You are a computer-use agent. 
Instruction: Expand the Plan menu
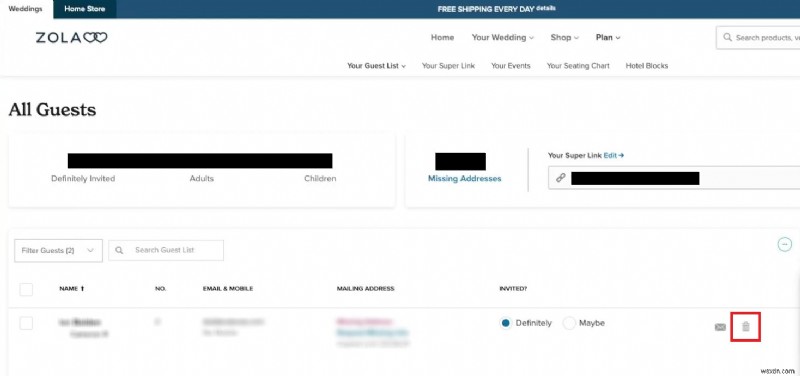(x=608, y=37)
